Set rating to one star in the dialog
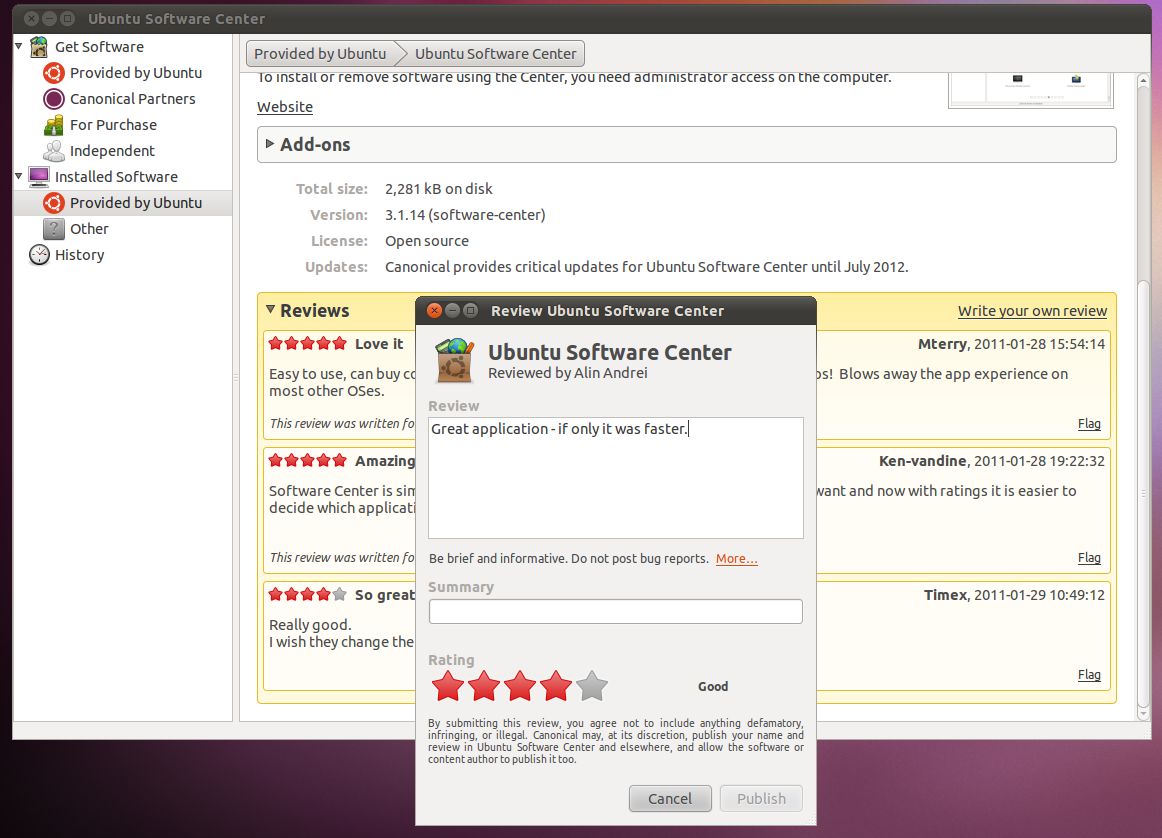 point(448,686)
